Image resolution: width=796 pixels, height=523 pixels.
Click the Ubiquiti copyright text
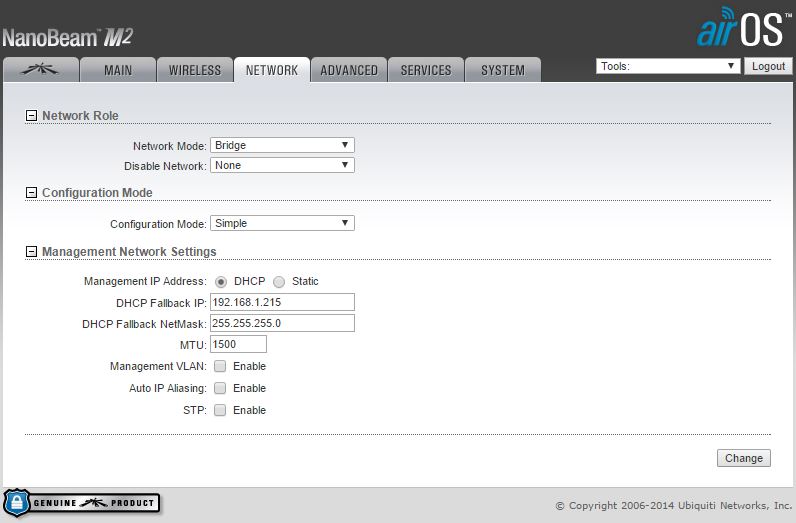pyautogui.click(x=674, y=505)
